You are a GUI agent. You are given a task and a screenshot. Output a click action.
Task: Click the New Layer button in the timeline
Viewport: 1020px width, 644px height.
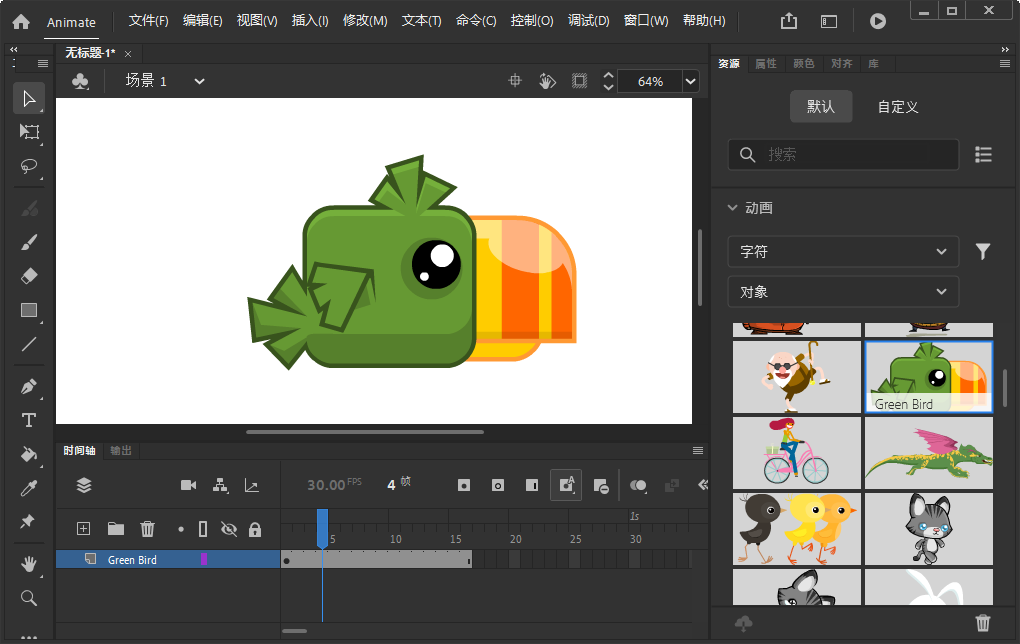click(83, 528)
